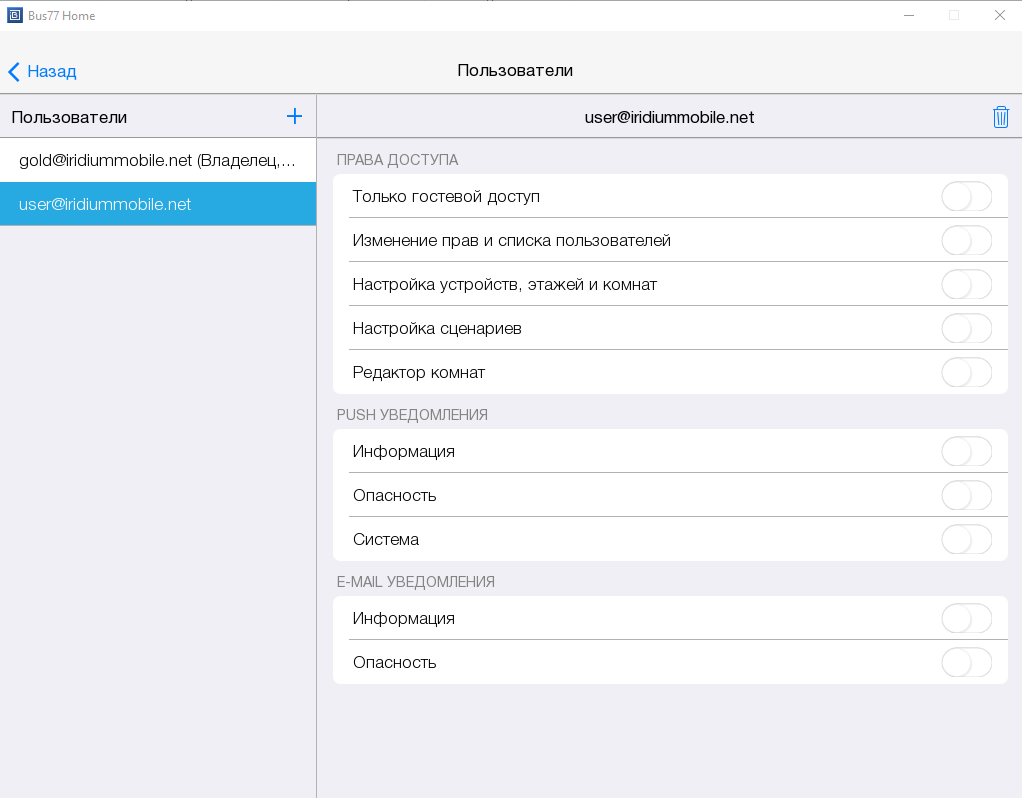Click the trash icon to delete user
The image size is (1022, 798).
tap(1000, 117)
